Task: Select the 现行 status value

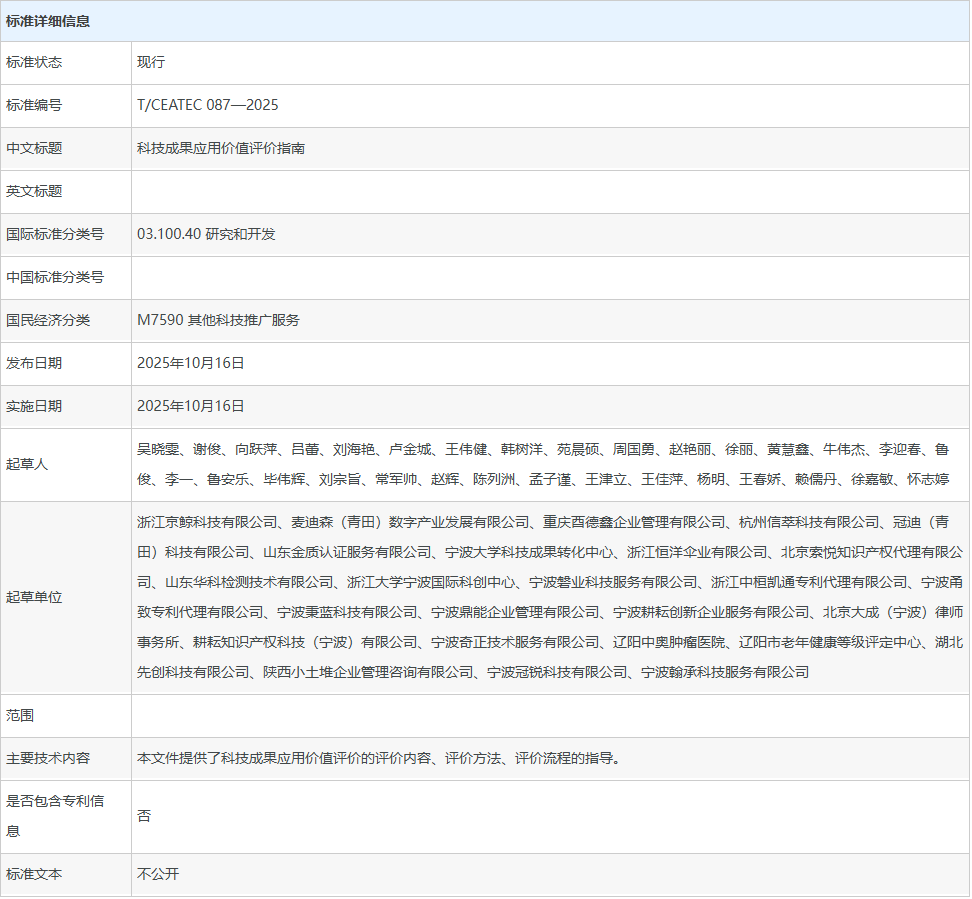Action: pos(151,62)
